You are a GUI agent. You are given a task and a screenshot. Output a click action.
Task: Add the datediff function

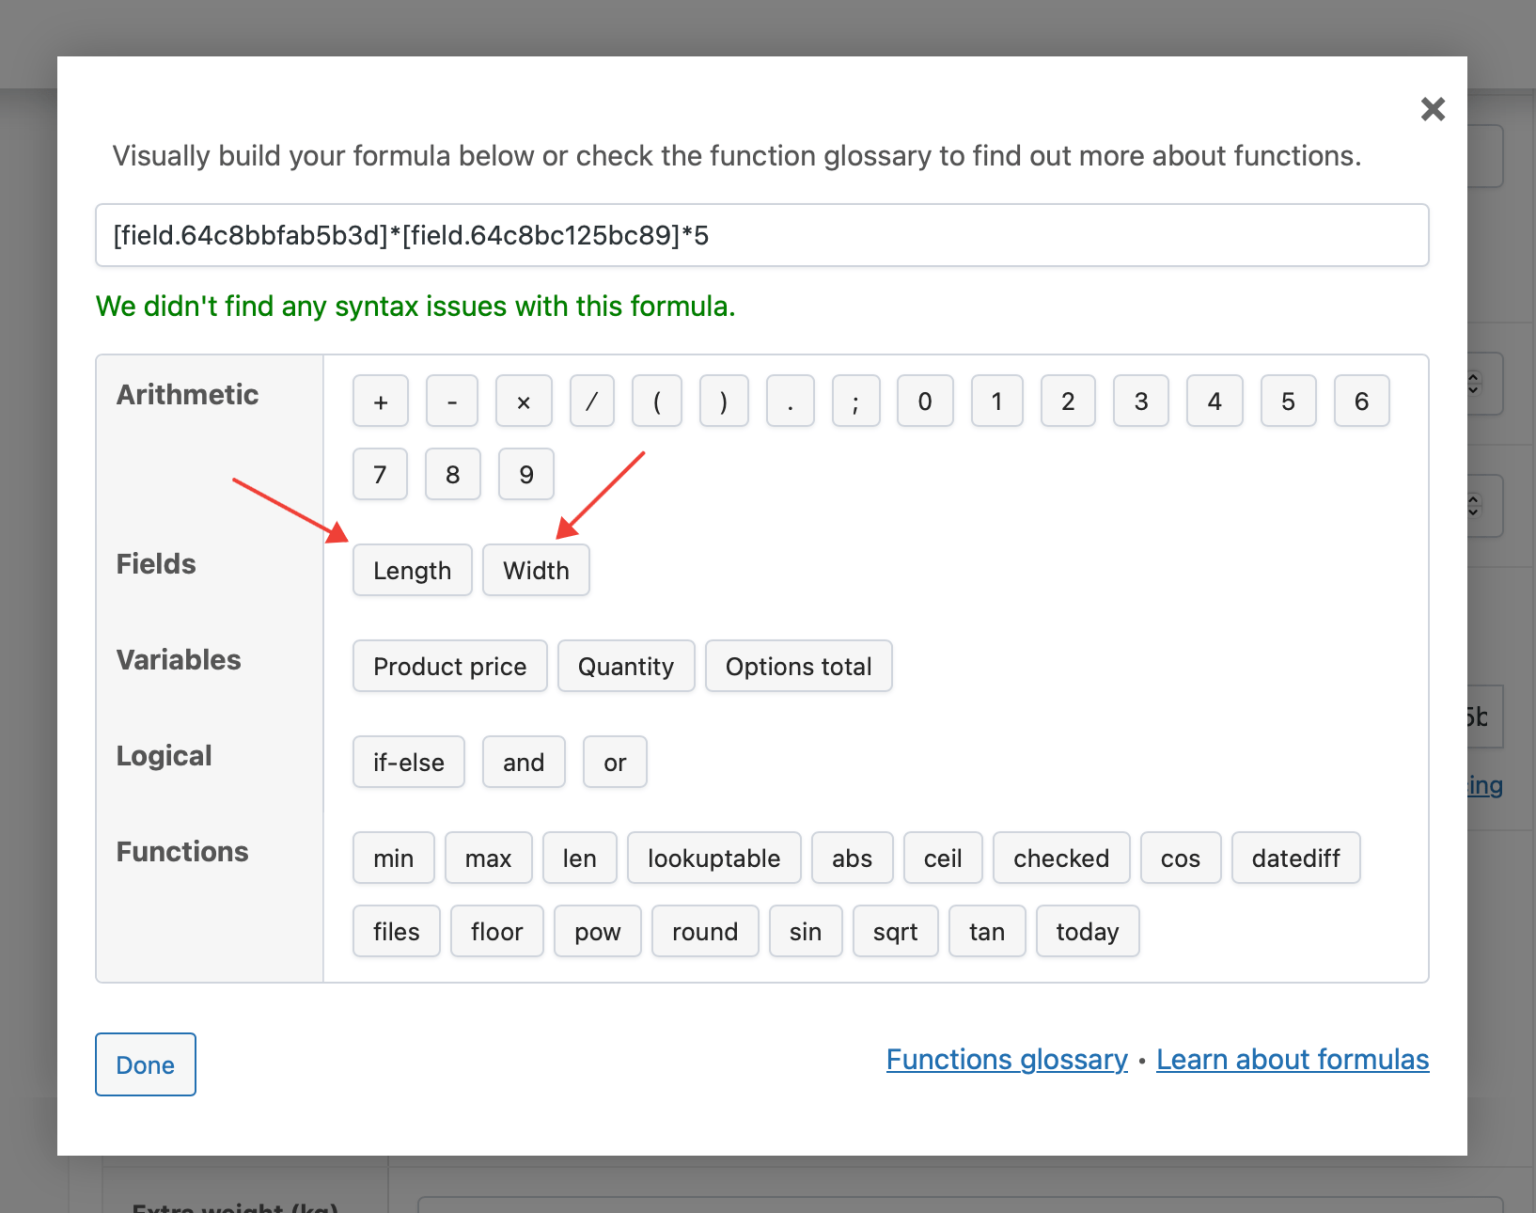pyautogui.click(x=1296, y=858)
